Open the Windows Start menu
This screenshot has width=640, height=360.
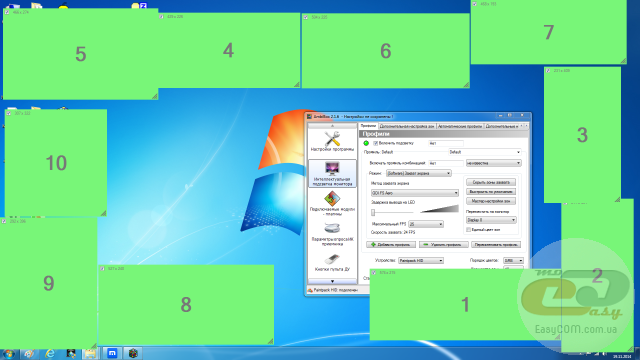pyautogui.click(x=9, y=353)
